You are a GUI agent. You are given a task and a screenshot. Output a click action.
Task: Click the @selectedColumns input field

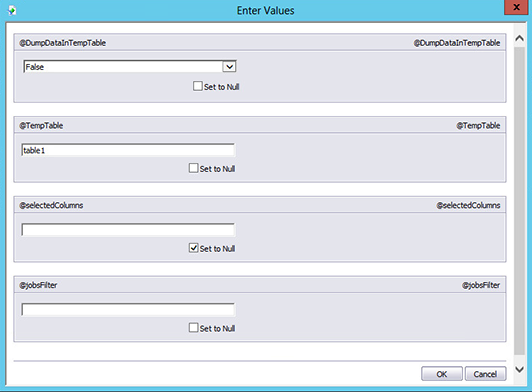click(128, 230)
